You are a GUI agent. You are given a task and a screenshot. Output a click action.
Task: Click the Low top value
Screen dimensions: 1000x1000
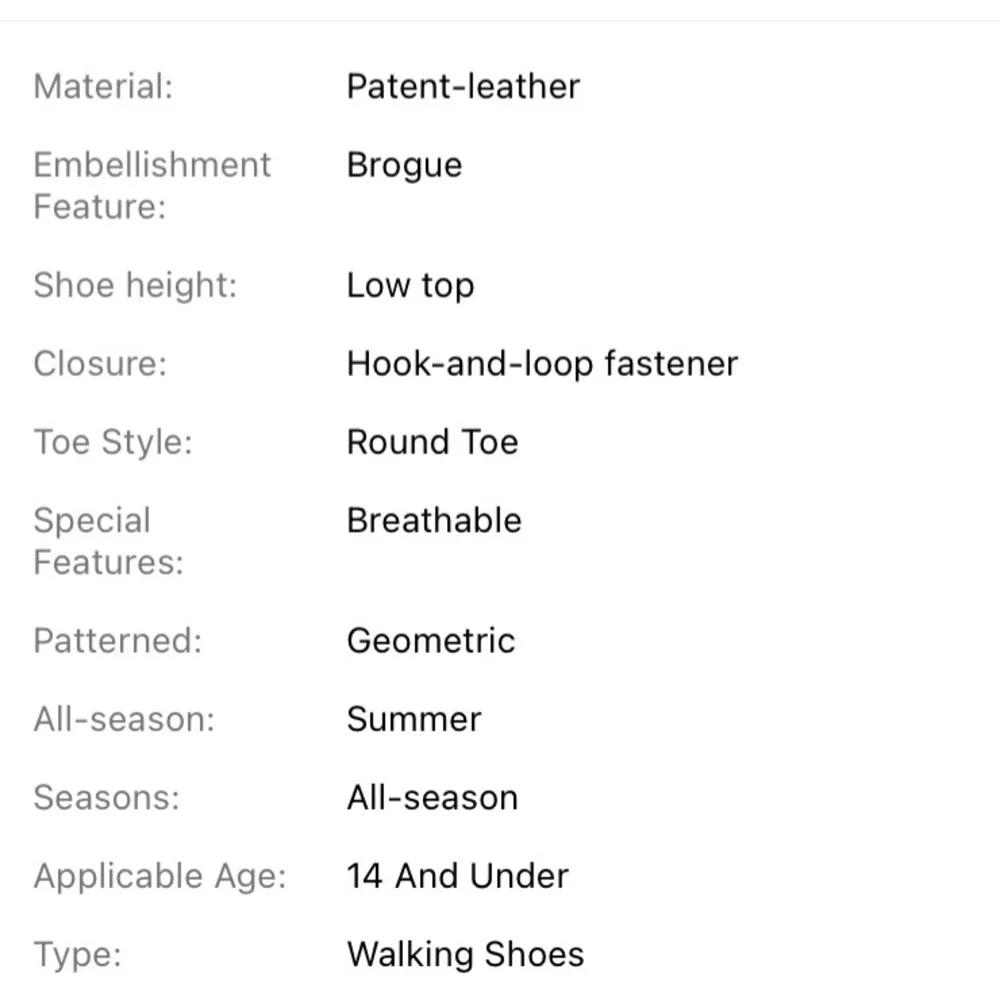click(x=411, y=285)
